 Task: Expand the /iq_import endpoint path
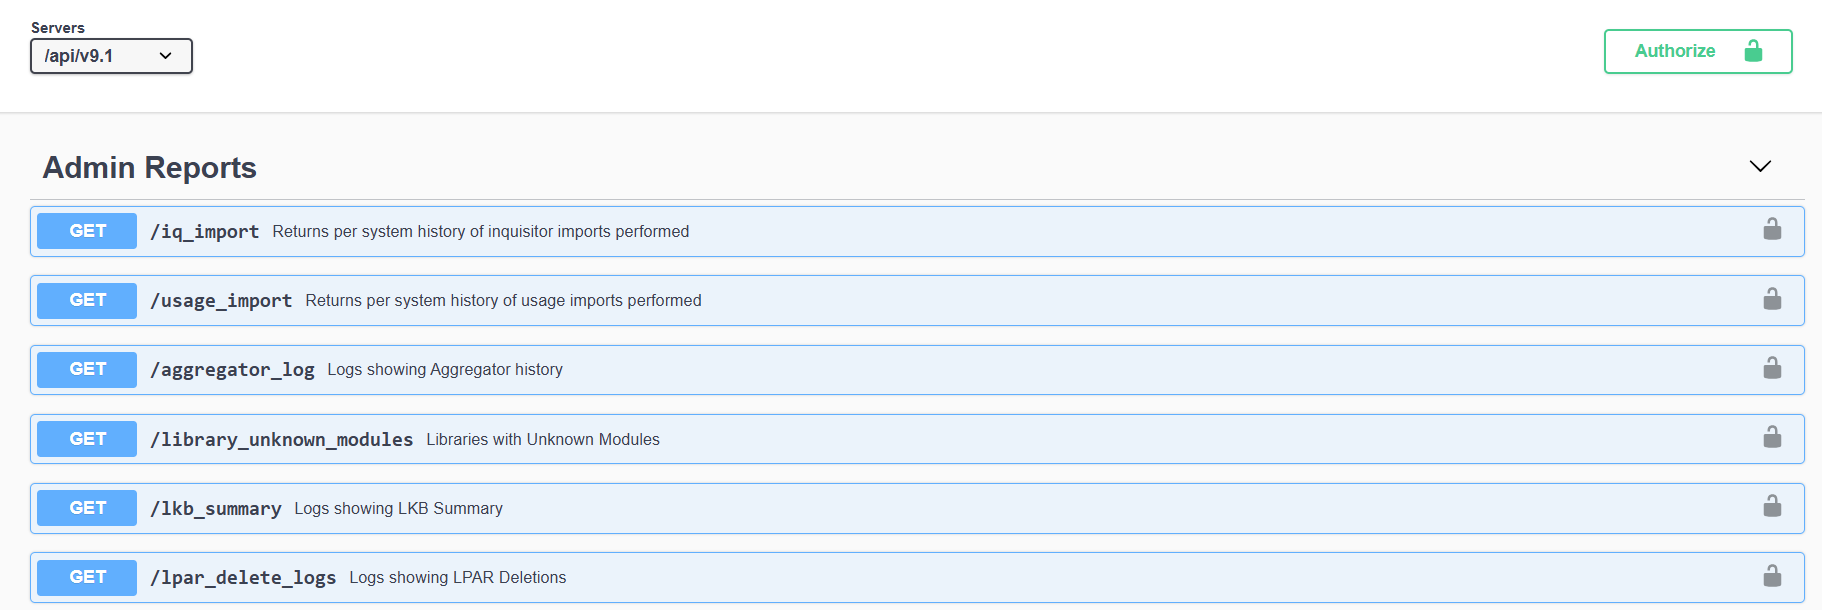(x=204, y=232)
